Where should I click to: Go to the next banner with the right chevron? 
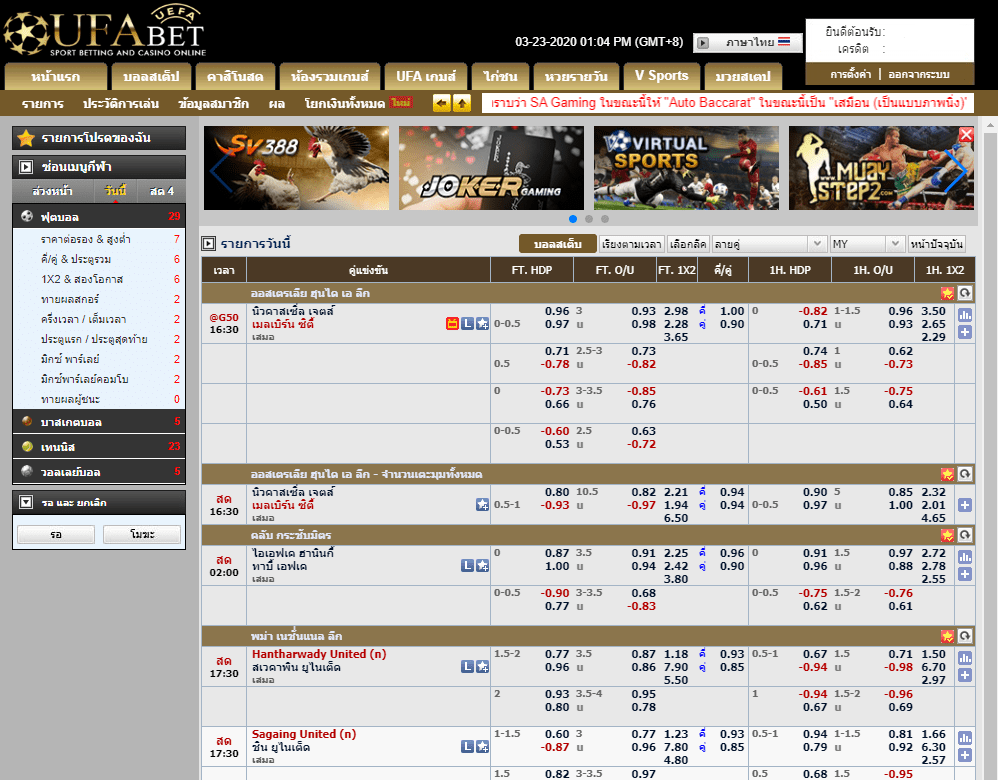tap(956, 169)
